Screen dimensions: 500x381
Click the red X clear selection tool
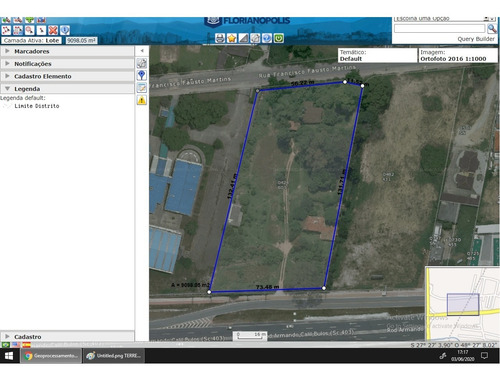tap(53, 30)
